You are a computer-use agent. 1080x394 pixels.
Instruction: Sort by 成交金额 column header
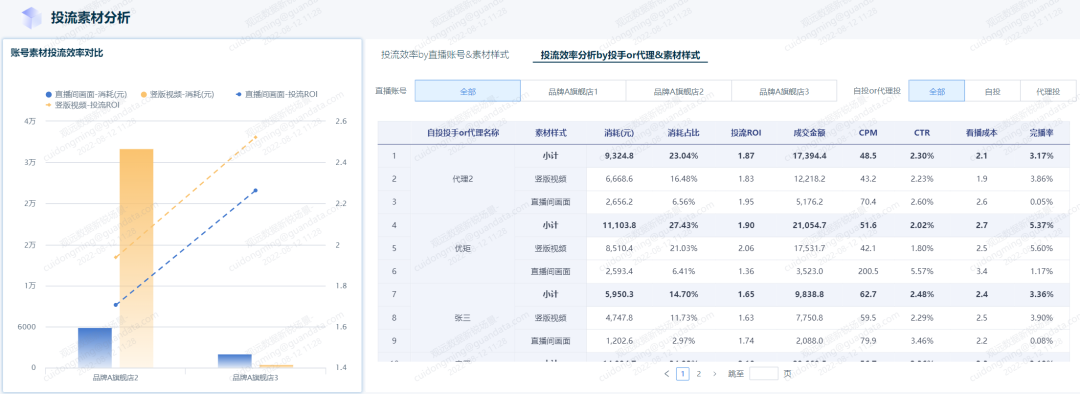(809, 132)
